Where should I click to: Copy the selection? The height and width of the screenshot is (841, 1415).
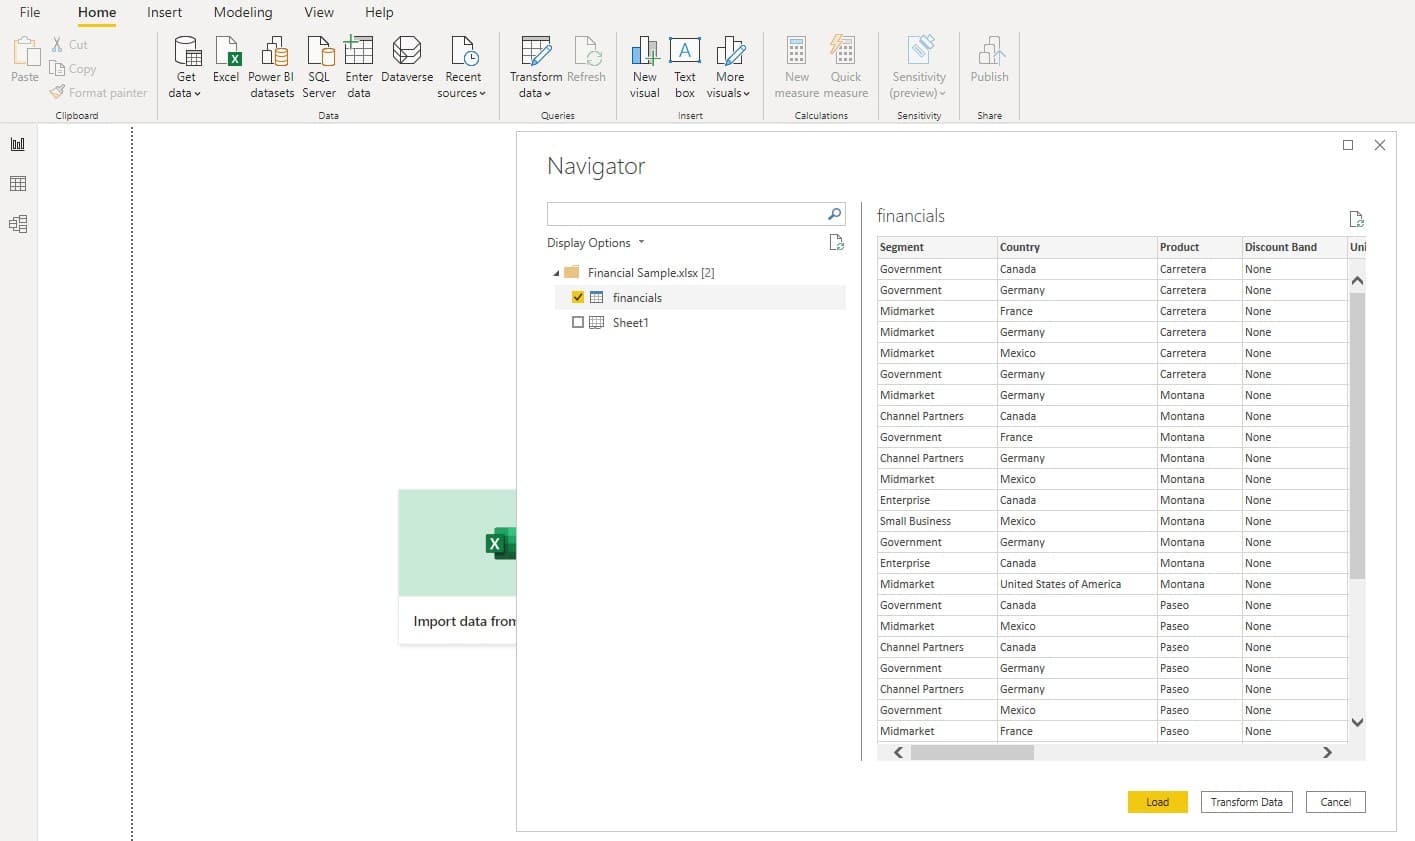pyautogui.click(x=73, y=69)
